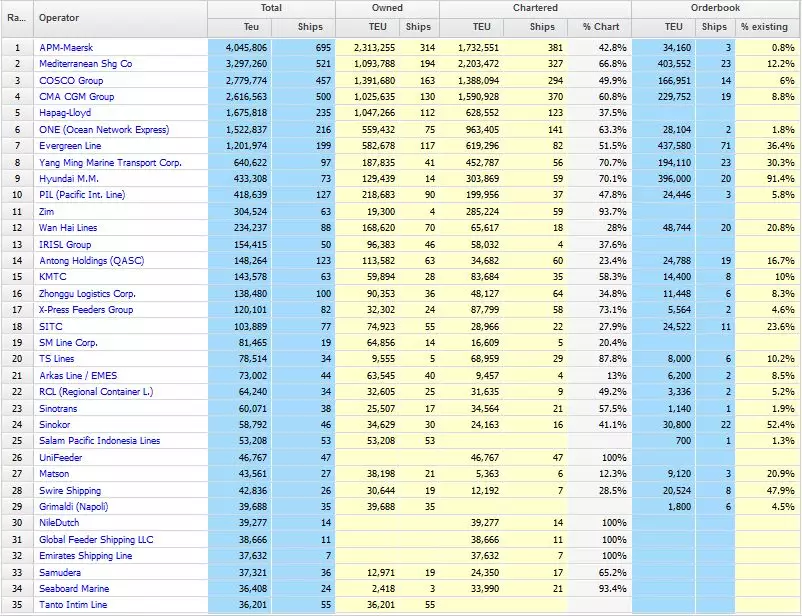The height and width of the screenshot is (616, 802).
Task: Open the Tanto Intim Line link
Action: tap(73, 605)
